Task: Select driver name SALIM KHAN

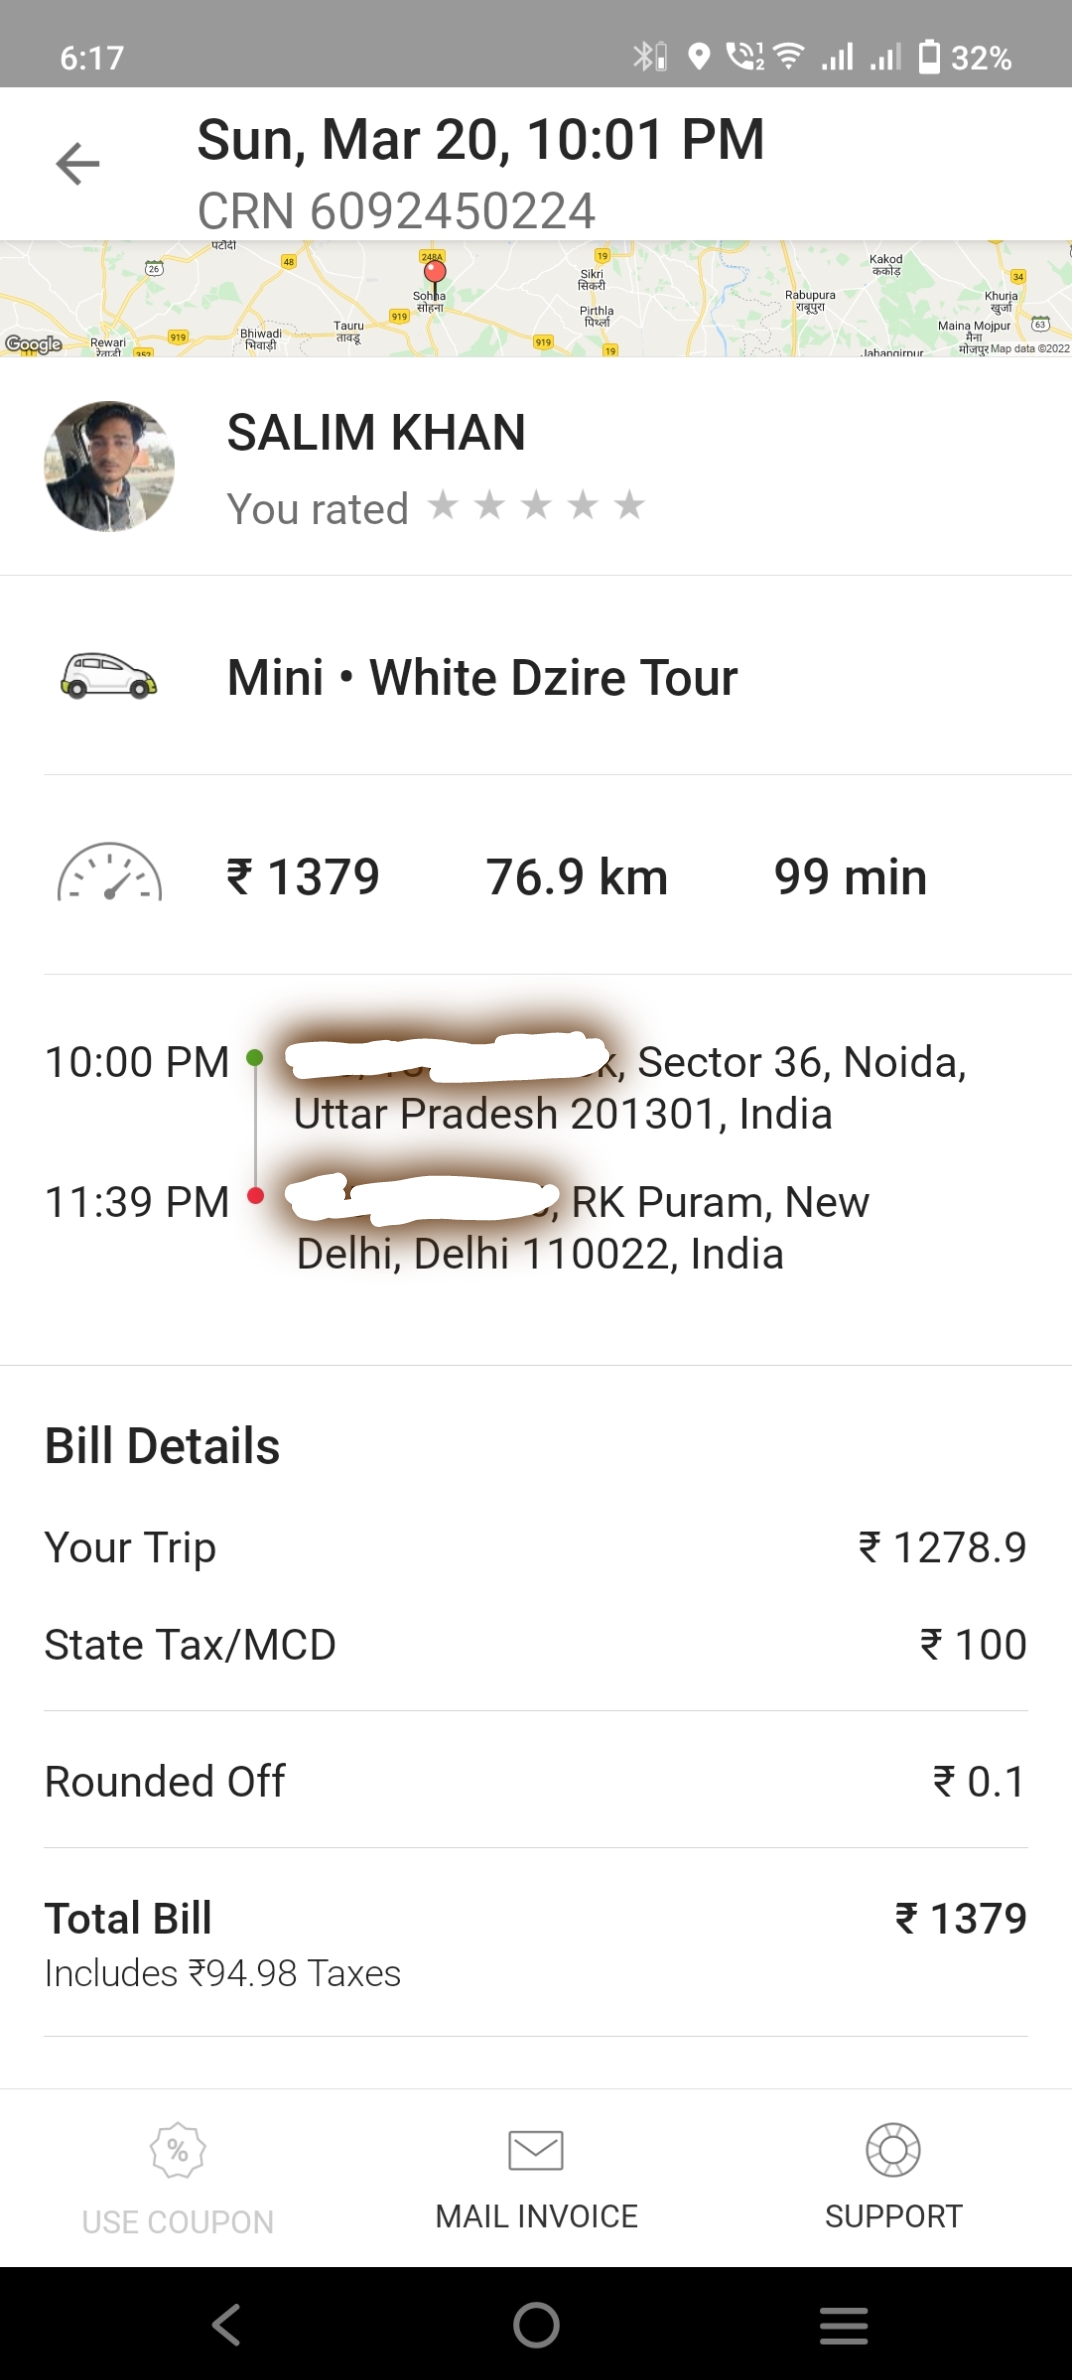Action: click(376, 432)
